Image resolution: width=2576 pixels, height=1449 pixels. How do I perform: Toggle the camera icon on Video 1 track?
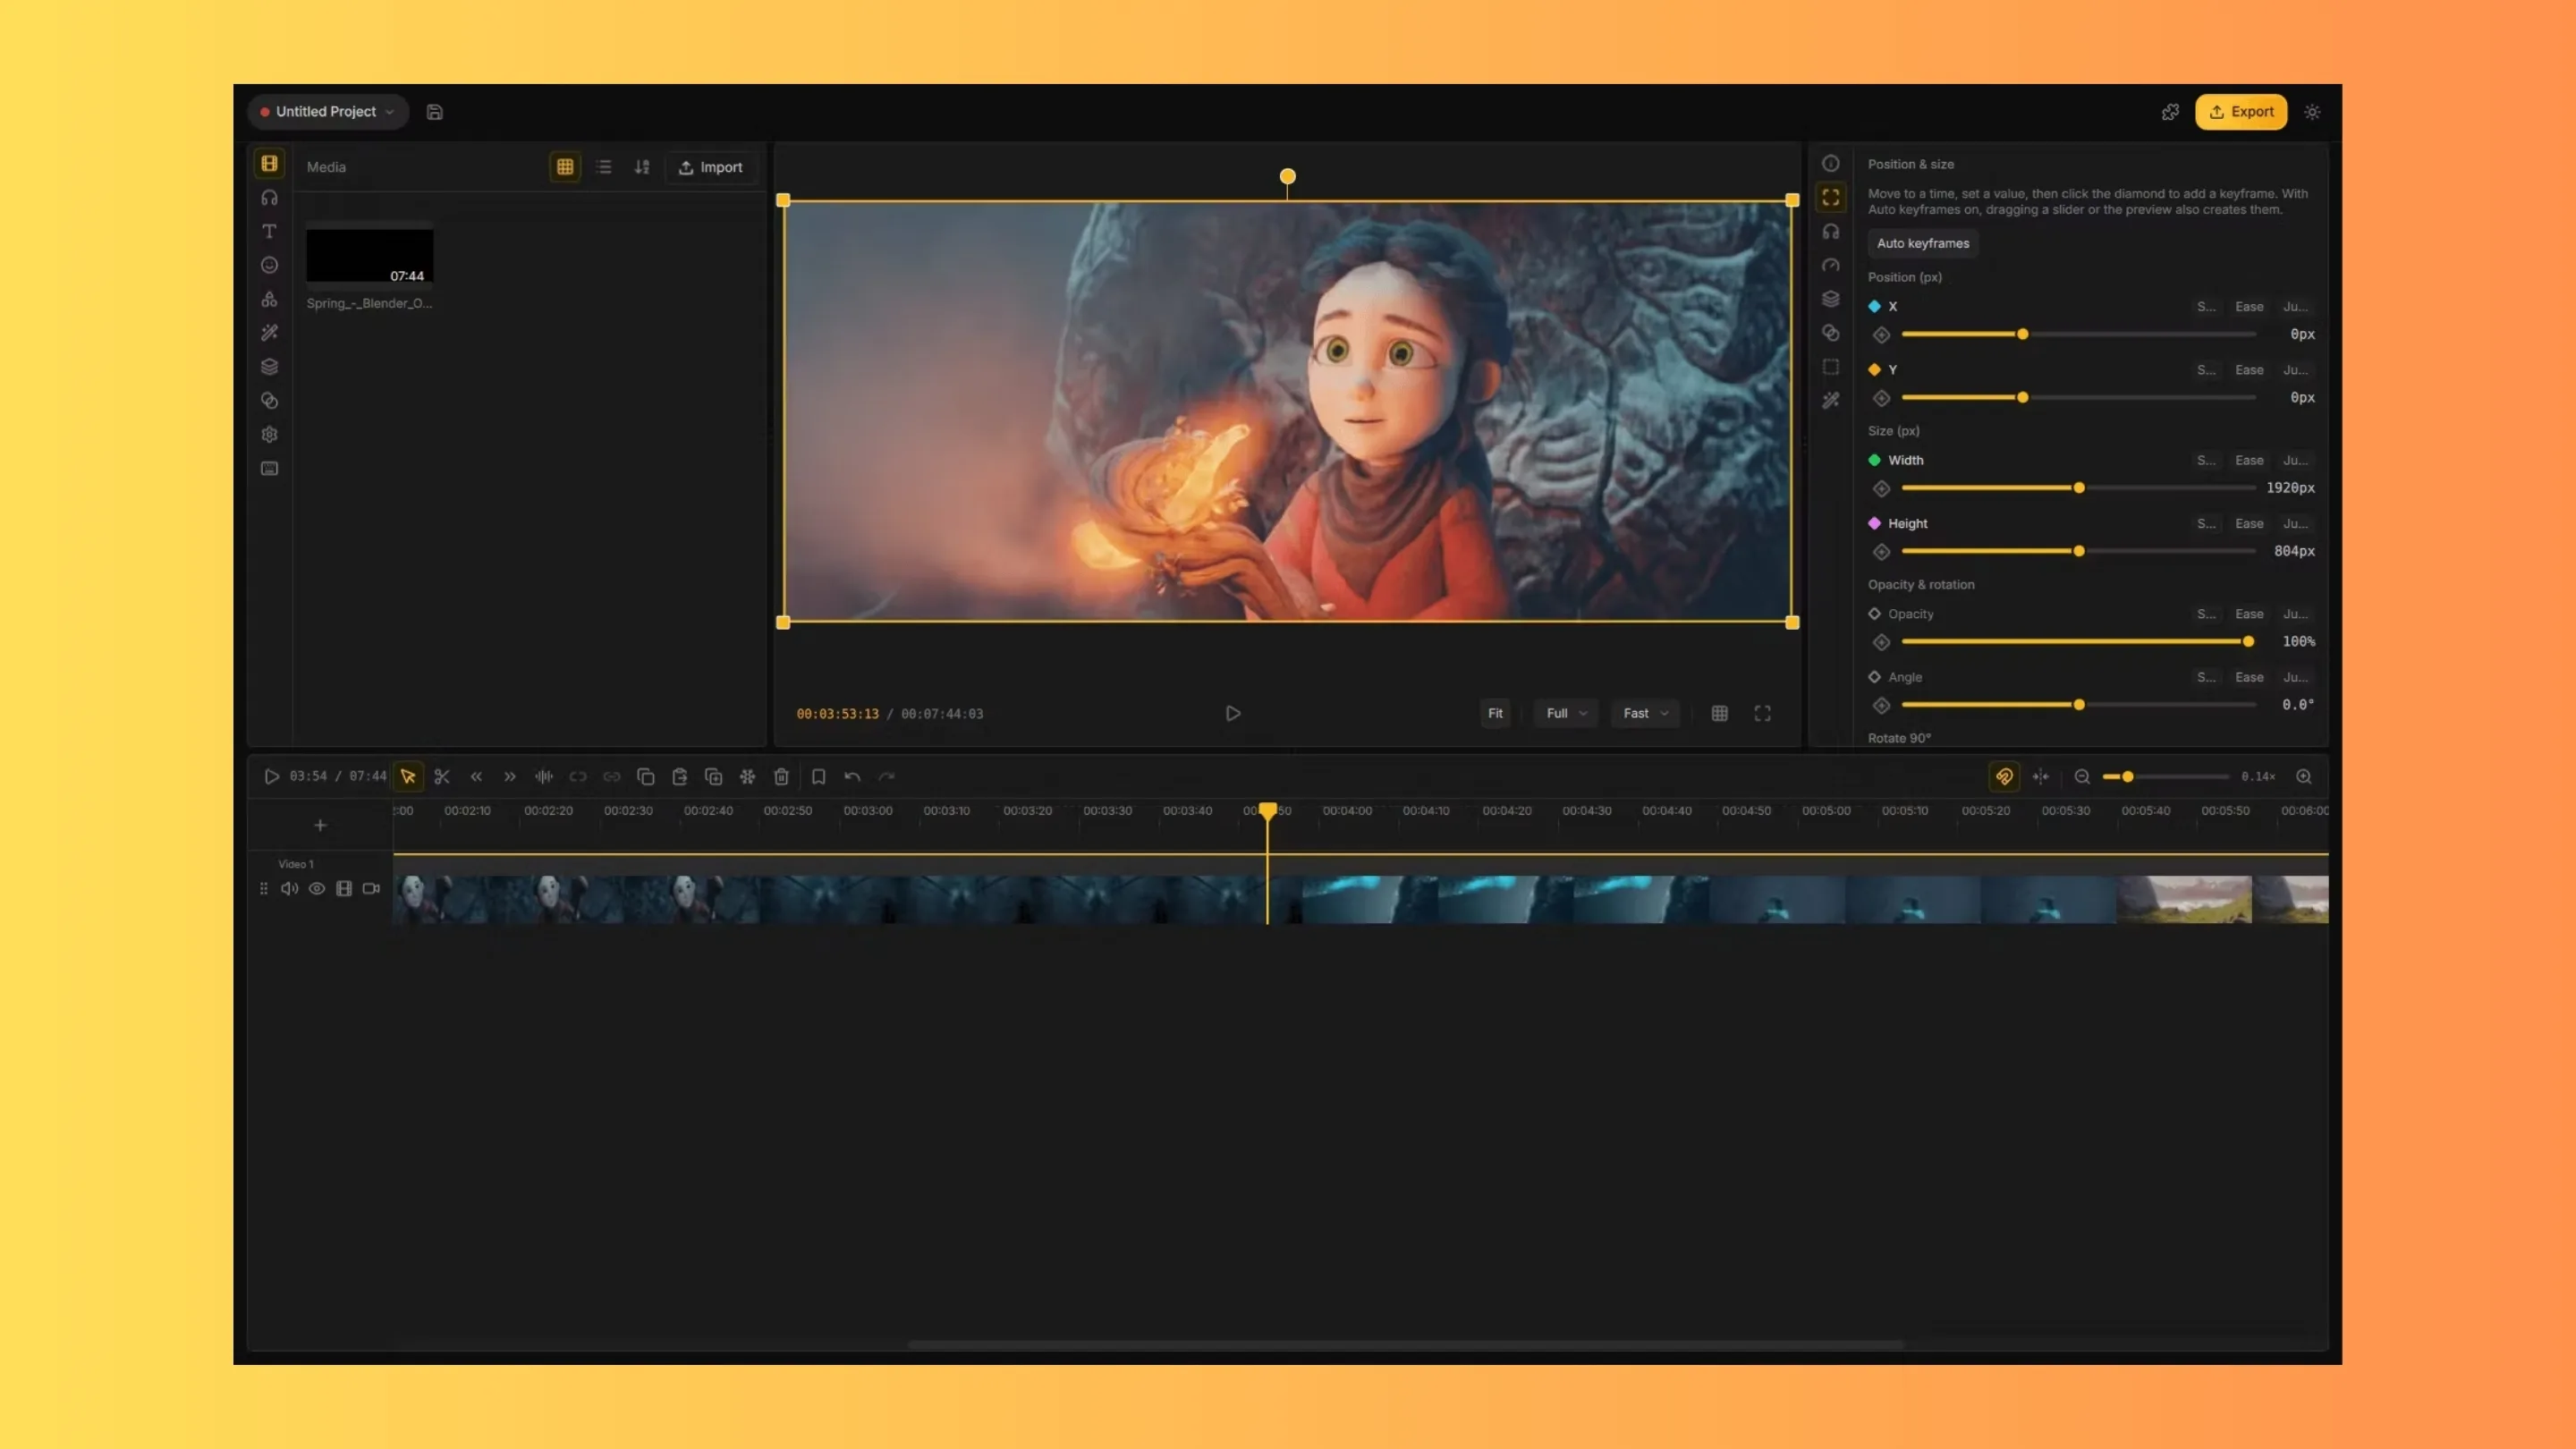(x=371, y=888)
